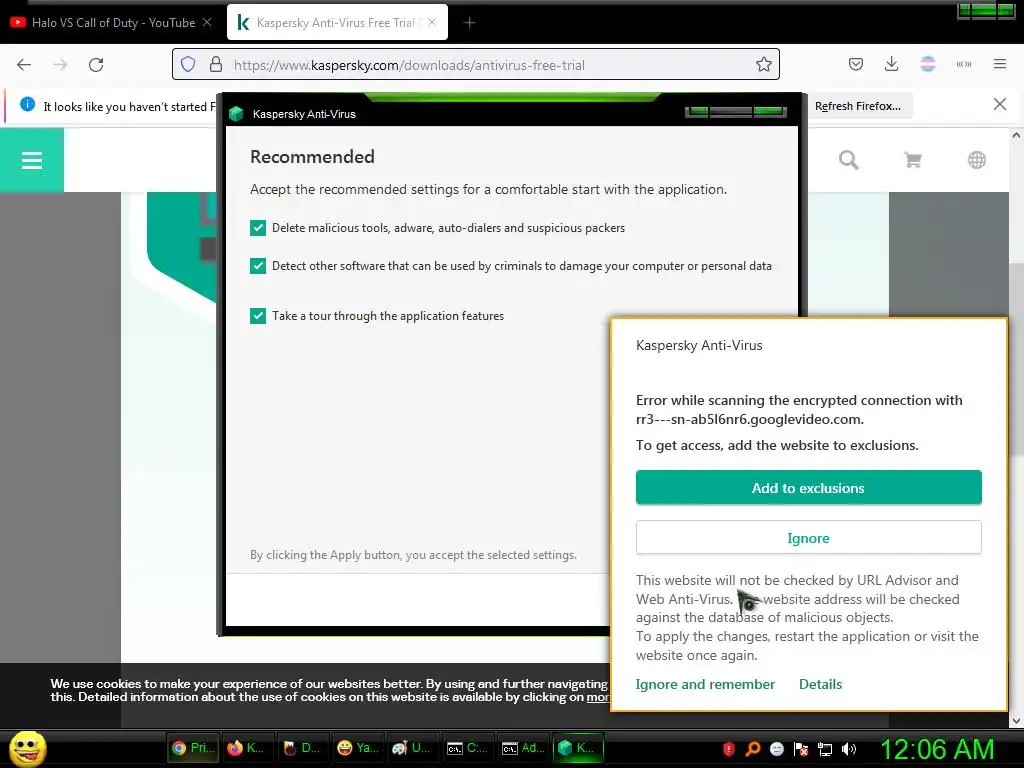Switch to the Firefox taskbar item
Viewport: 1024px width, 768px height.
tap(249, 748)
